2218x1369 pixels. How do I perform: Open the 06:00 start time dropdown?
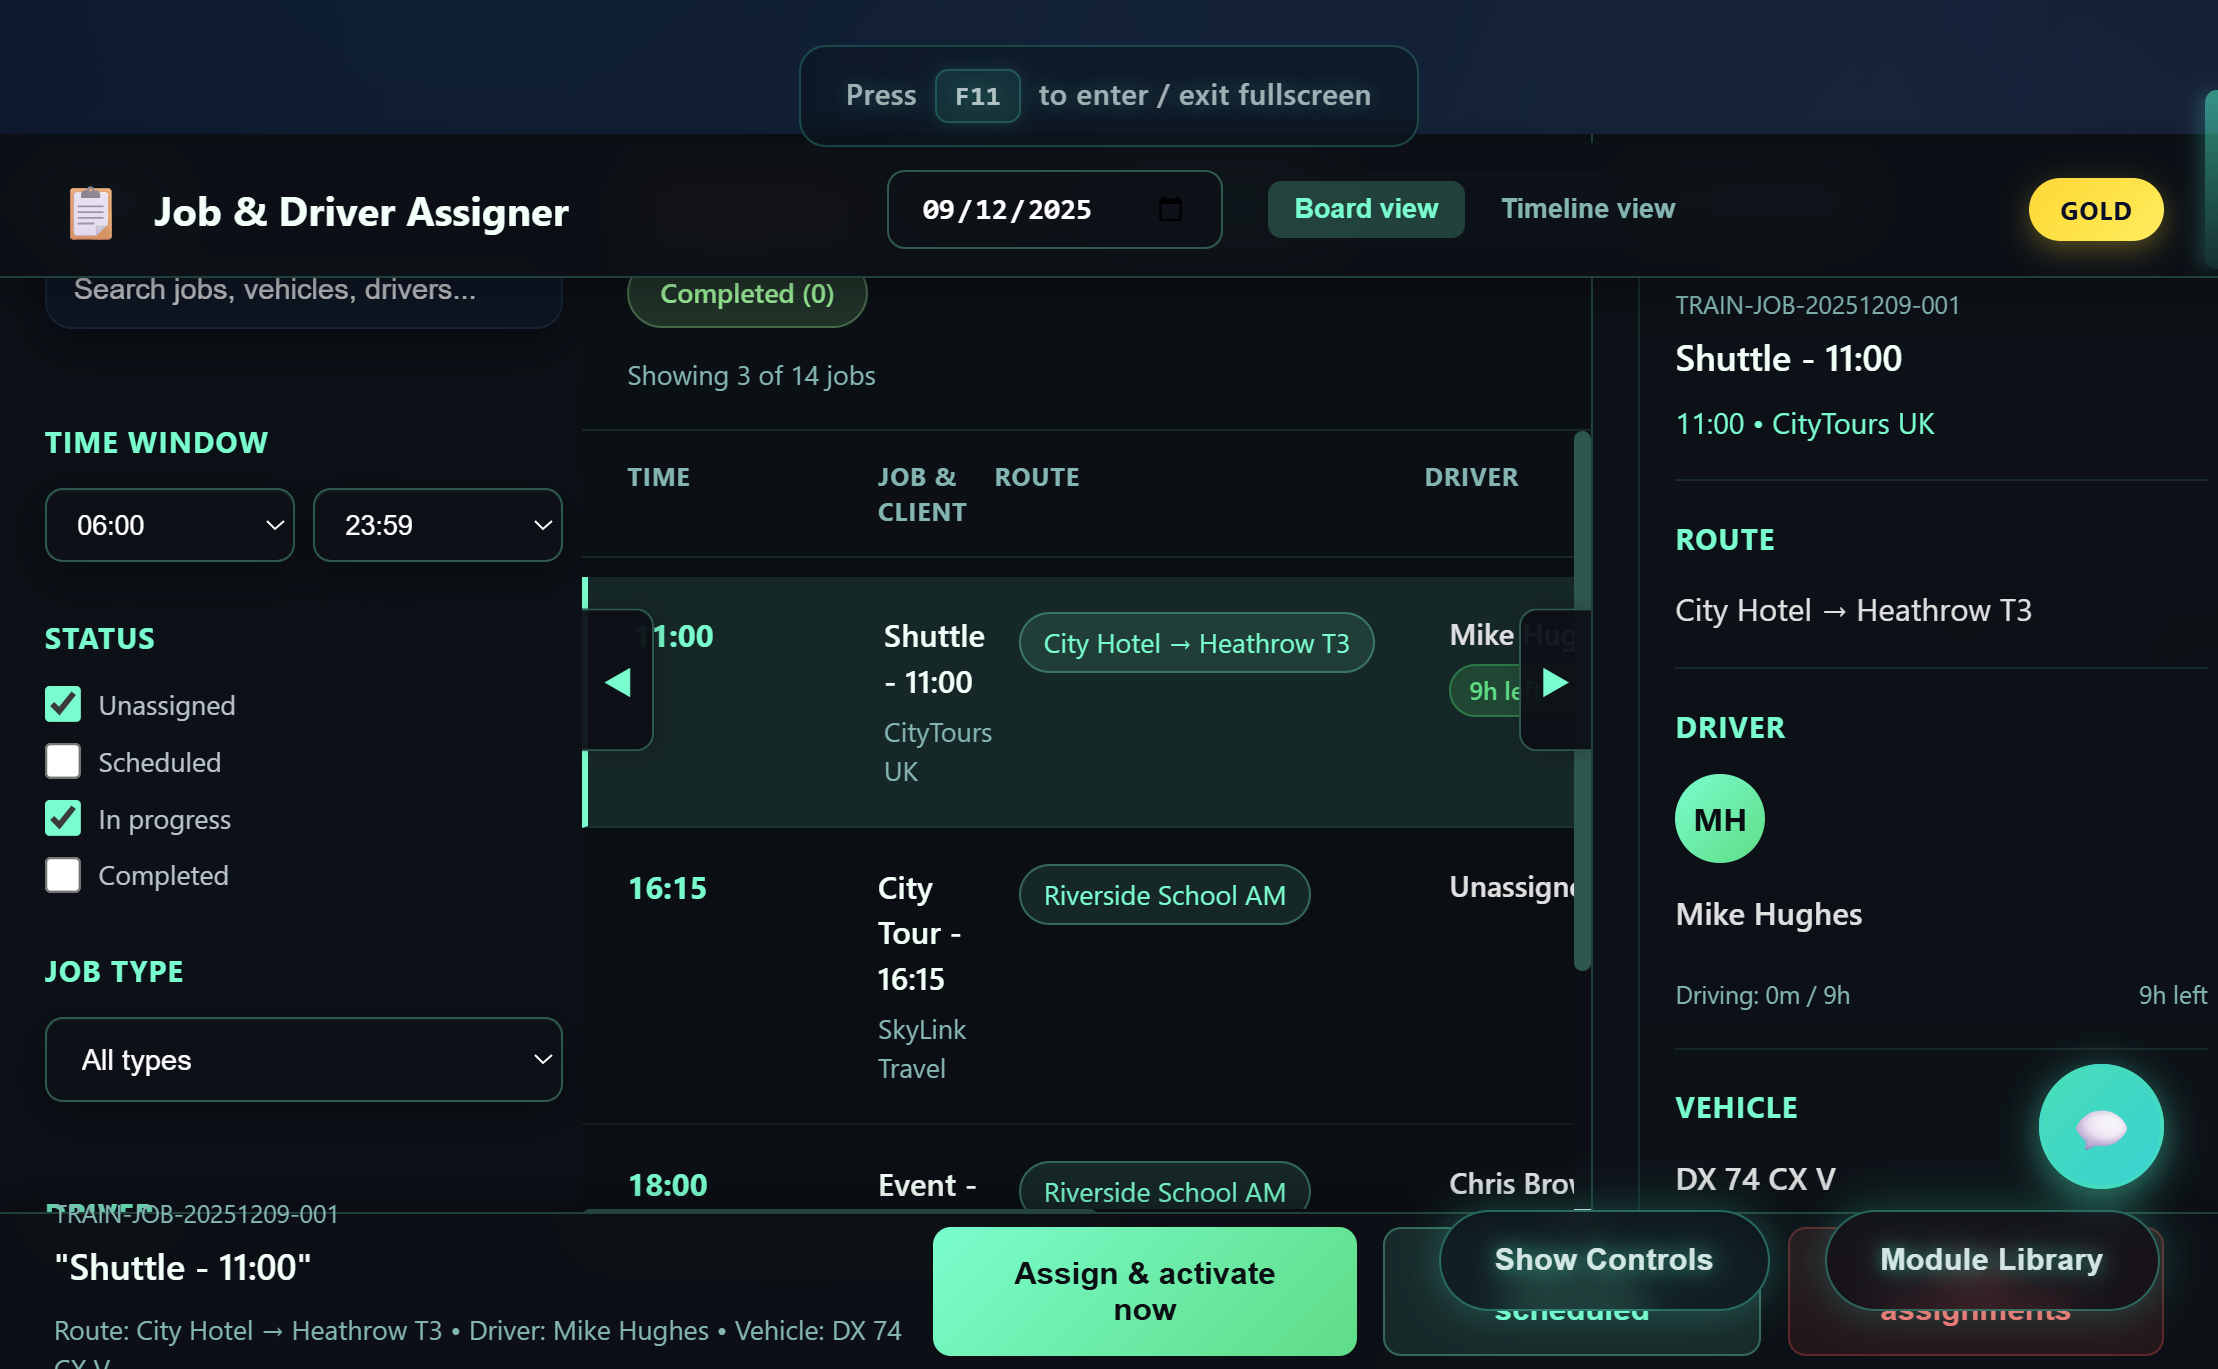(170, 525)
